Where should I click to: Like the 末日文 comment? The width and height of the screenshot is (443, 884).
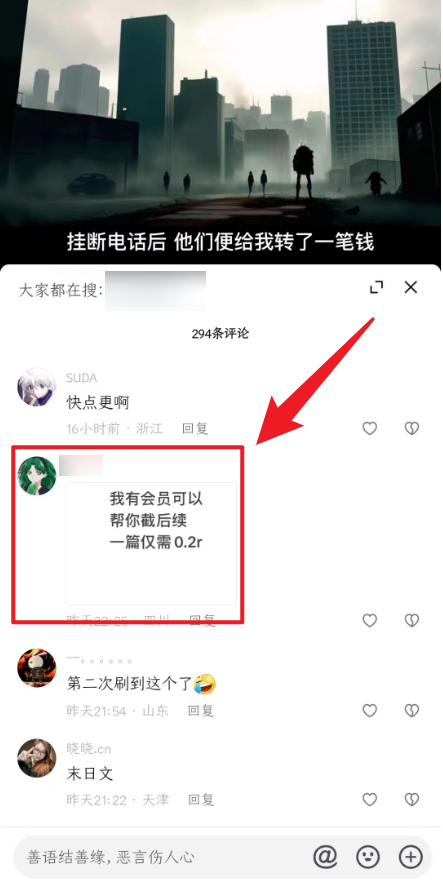(x=369, y=799)
